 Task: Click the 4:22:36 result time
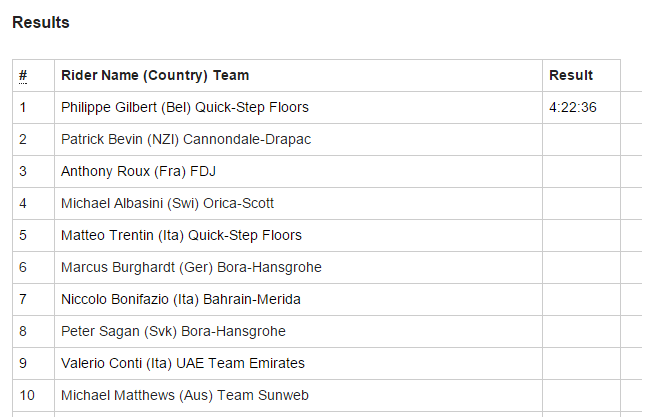[573, 107]
